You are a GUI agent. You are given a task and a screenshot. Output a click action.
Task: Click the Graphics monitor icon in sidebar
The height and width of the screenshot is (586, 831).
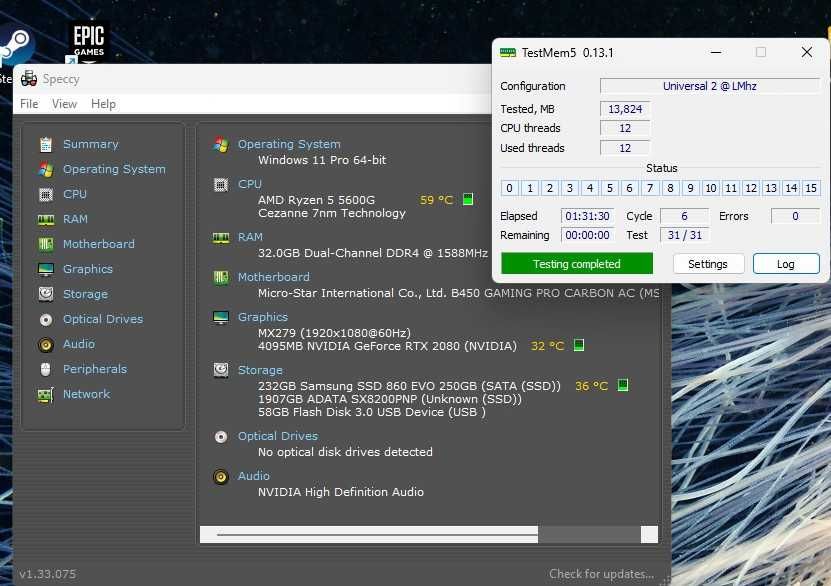click(46, 269)
